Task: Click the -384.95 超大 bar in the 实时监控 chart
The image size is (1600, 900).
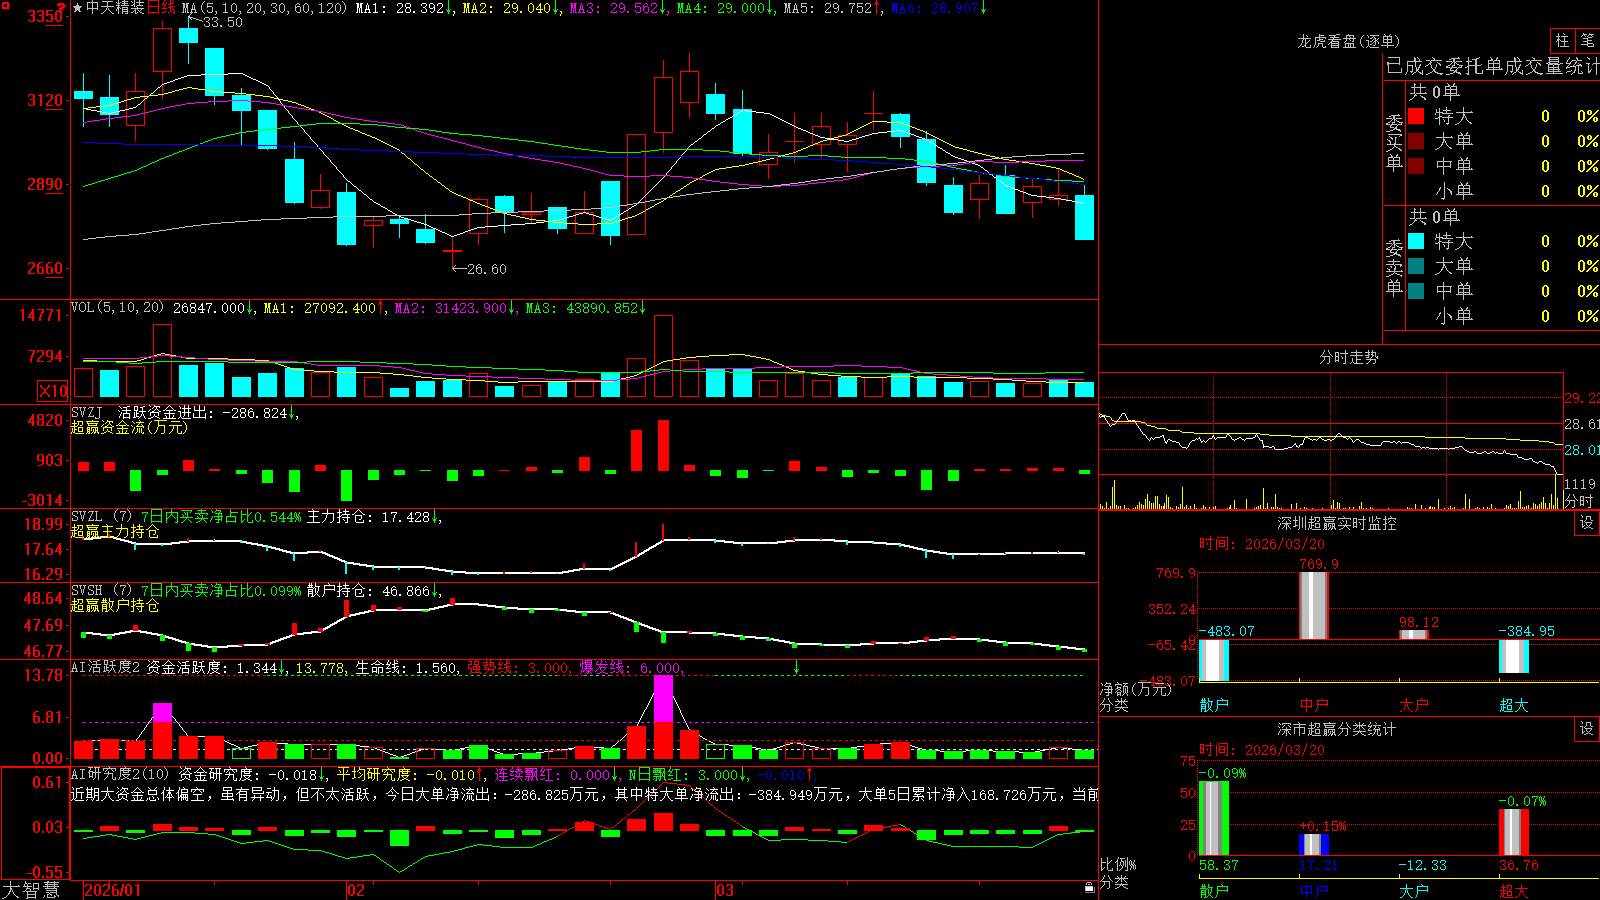Action: tap(1514, 656)
